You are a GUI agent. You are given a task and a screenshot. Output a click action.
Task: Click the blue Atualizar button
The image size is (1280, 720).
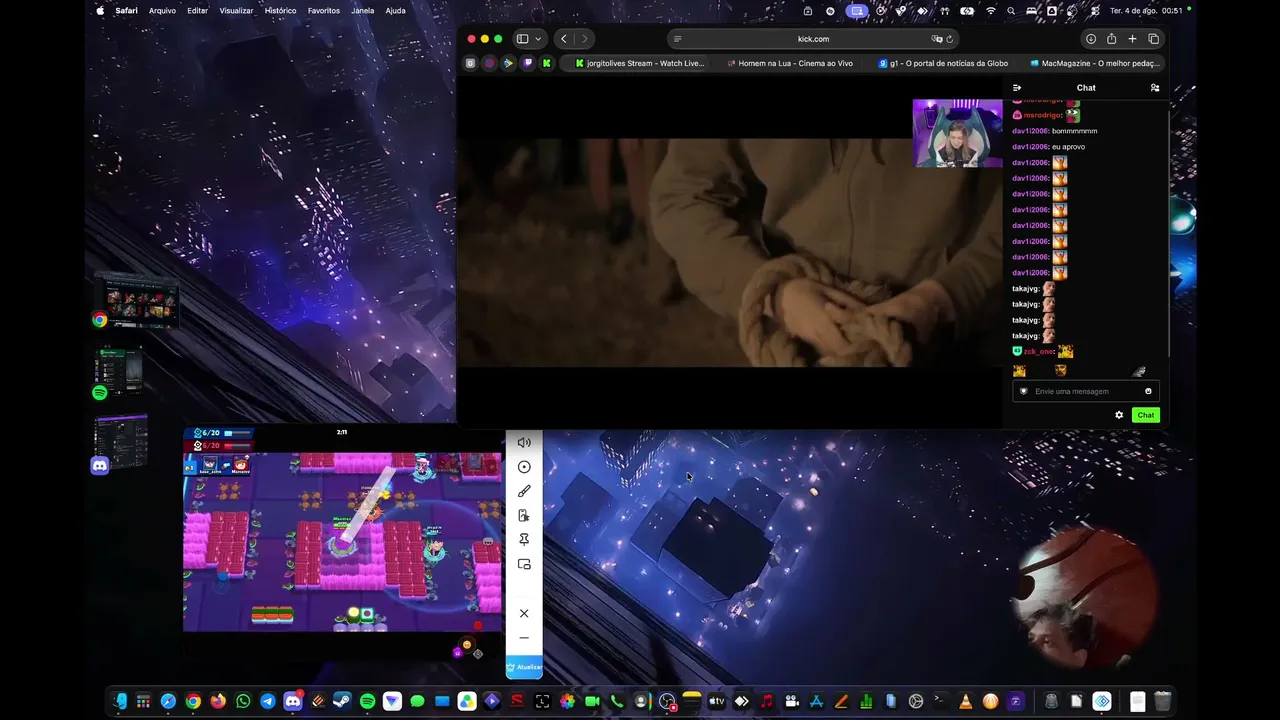(524, 667)
